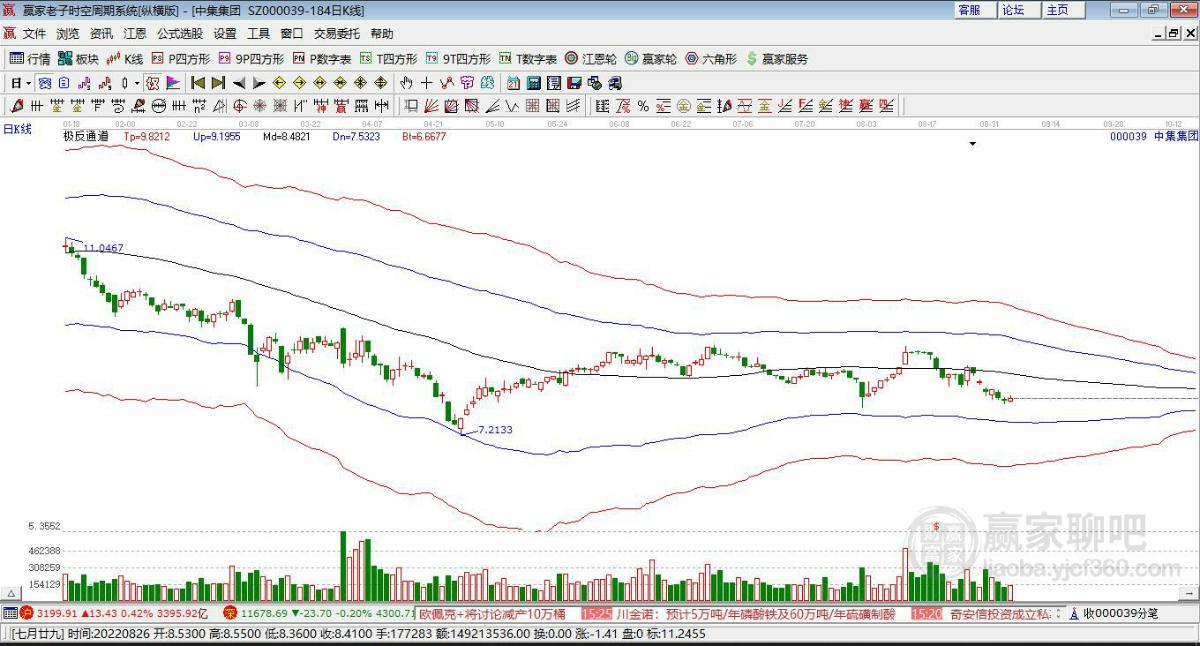Screen dimensions: 1200x646
Task: Click the Bt=6.6677 indicator value
Action: pyautogui.click(x=424, y=136)
